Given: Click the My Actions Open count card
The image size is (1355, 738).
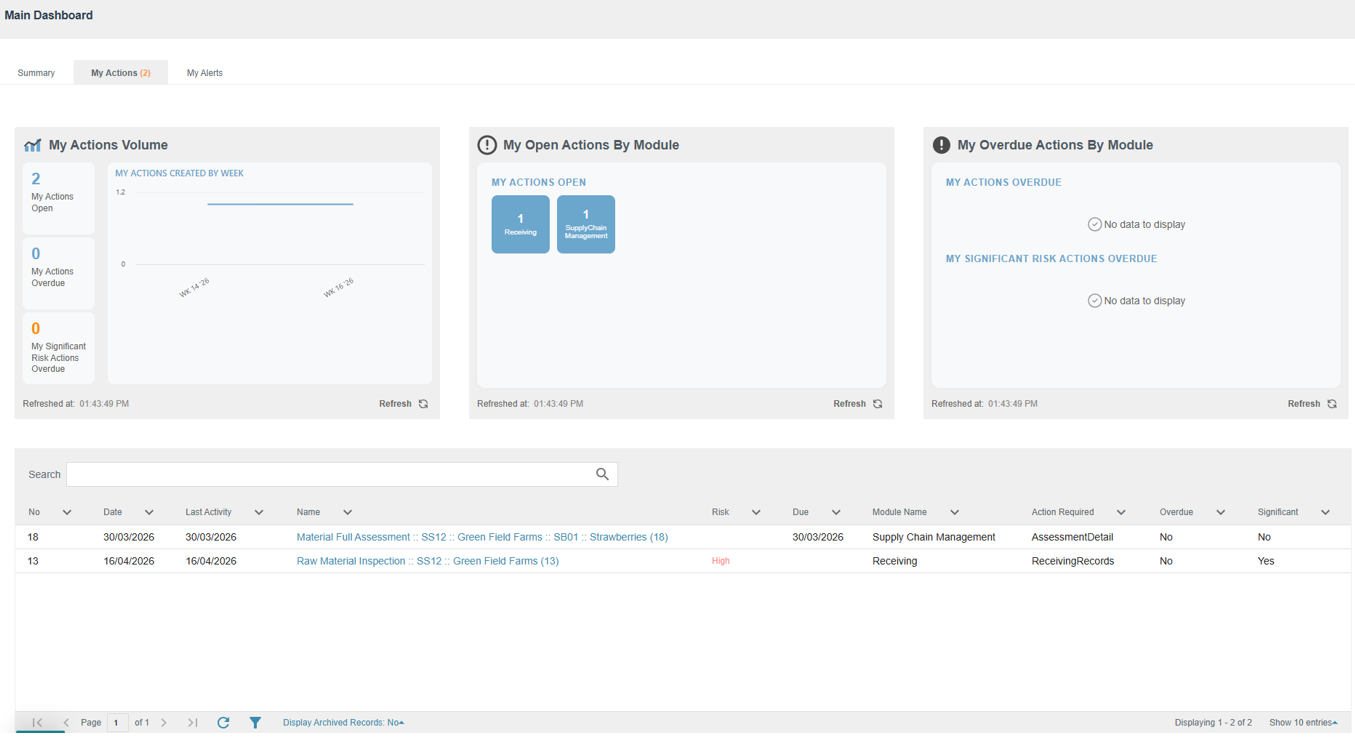Looking at the screenshot, I should [59, 198].
